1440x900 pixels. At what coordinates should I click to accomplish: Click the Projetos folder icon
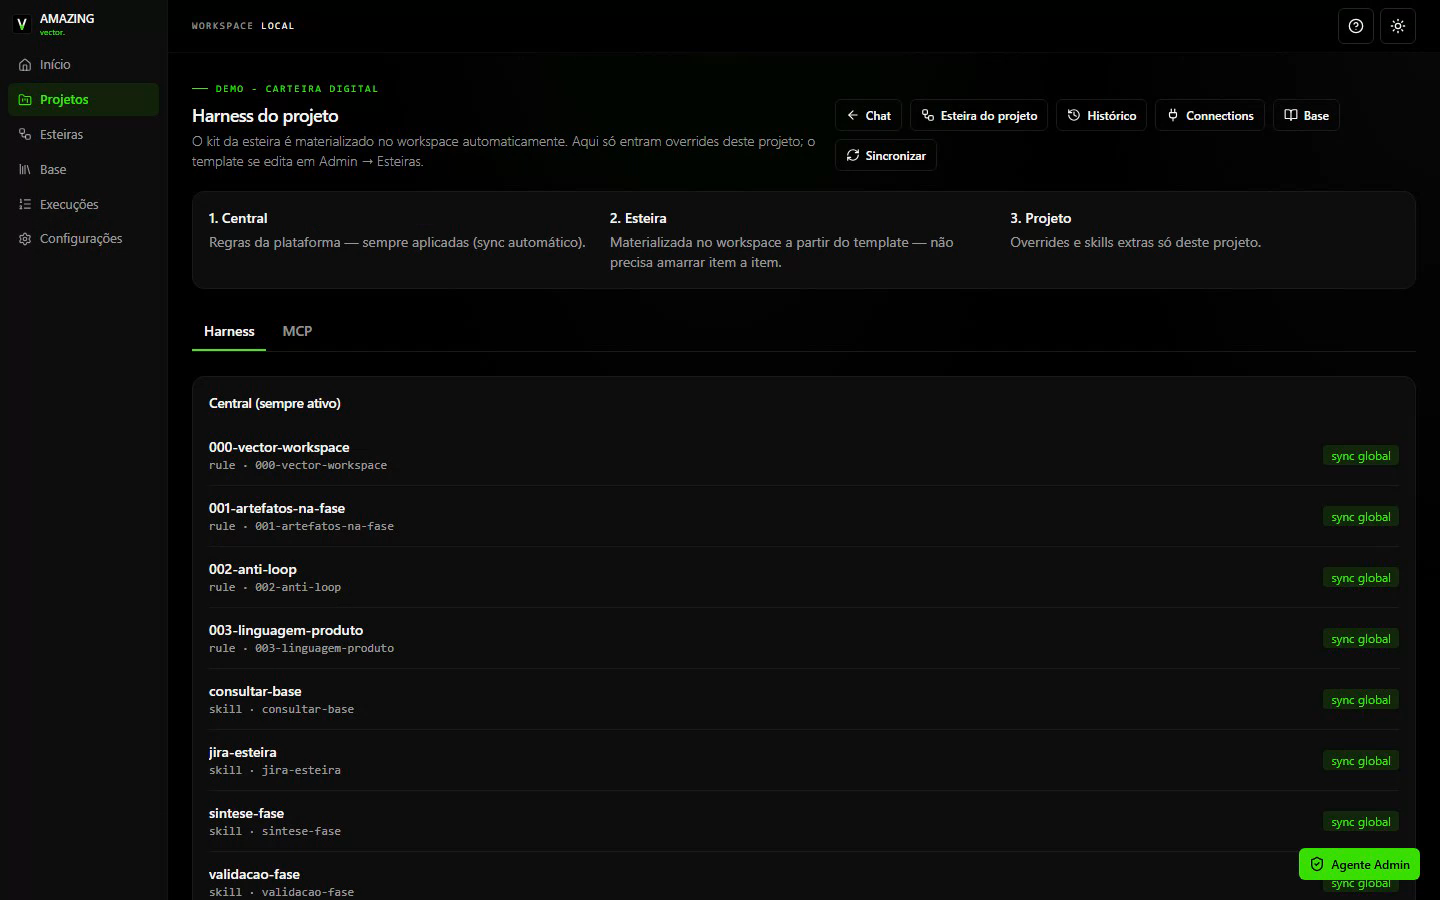click(25, 100)
